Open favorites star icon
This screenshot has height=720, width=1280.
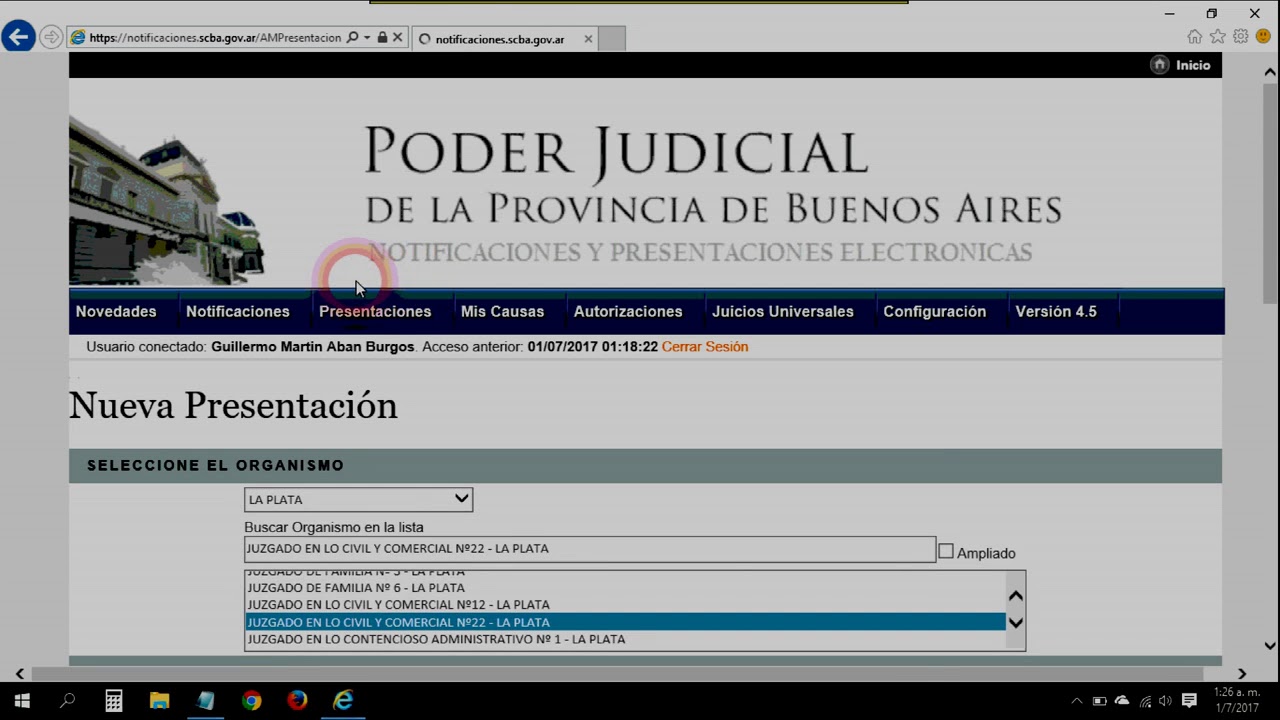(x=1217, y=37)
